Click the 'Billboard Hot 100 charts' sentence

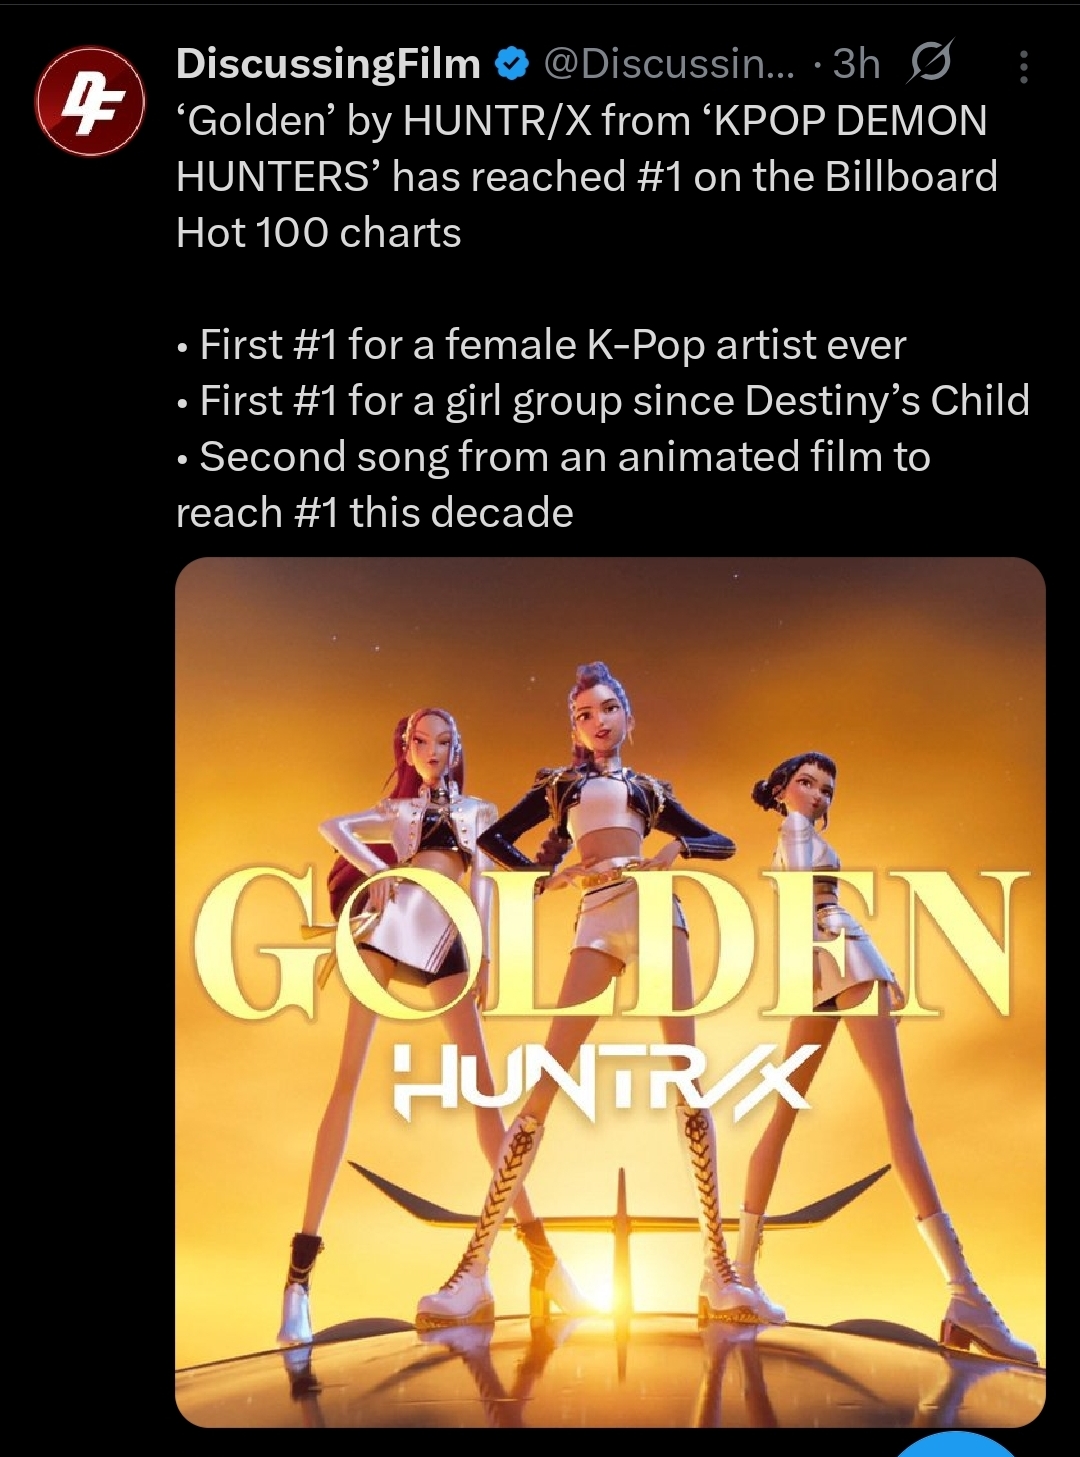587,204
